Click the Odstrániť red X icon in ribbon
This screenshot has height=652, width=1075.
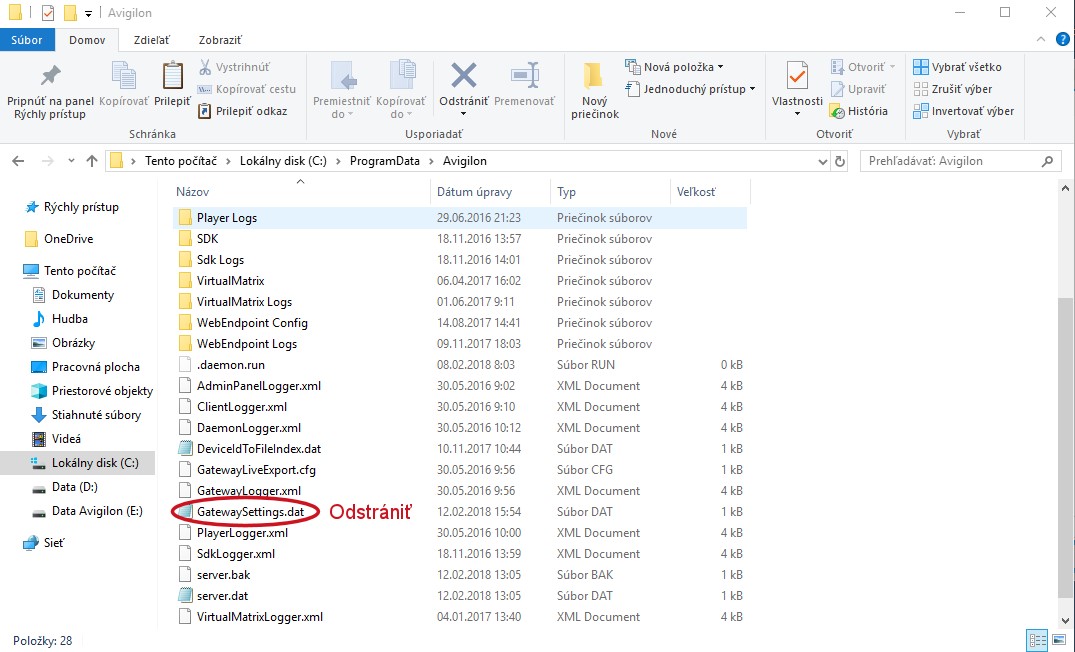click(463, 75)
